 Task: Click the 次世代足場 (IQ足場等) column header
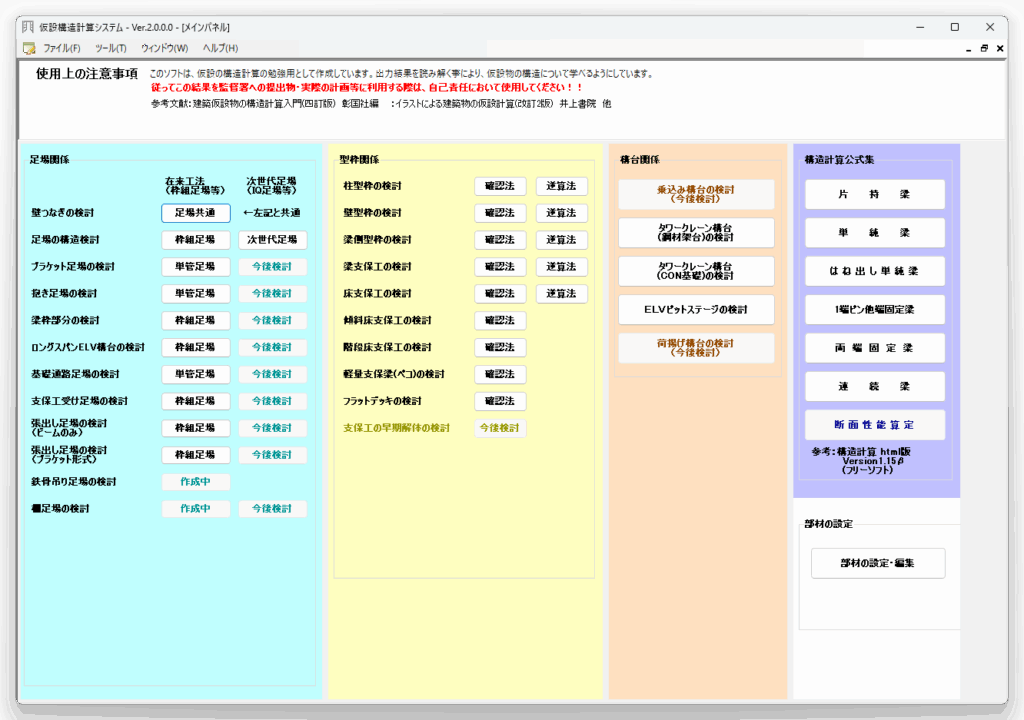pos(272,186)
